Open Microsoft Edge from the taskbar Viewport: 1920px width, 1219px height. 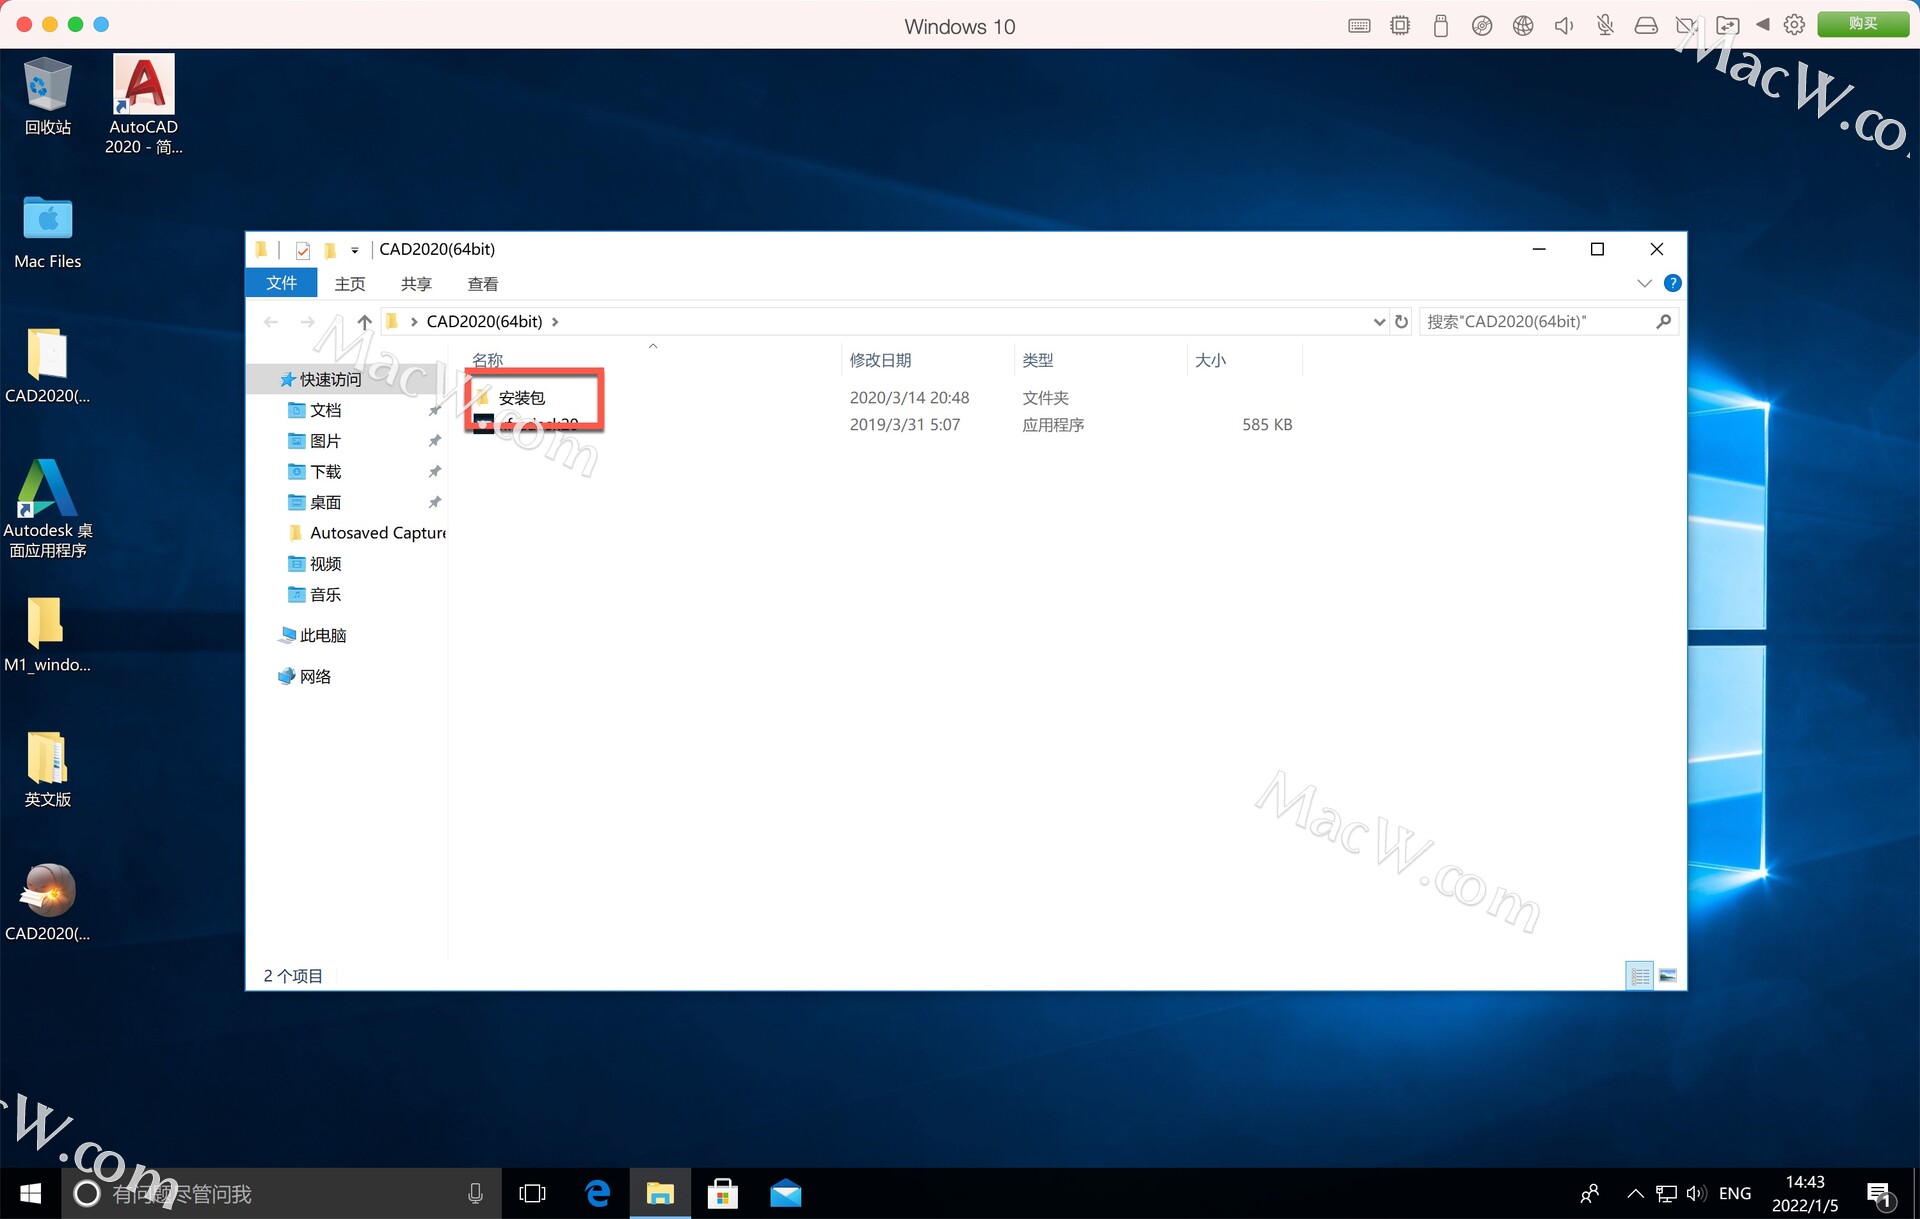coord(598,1193)
